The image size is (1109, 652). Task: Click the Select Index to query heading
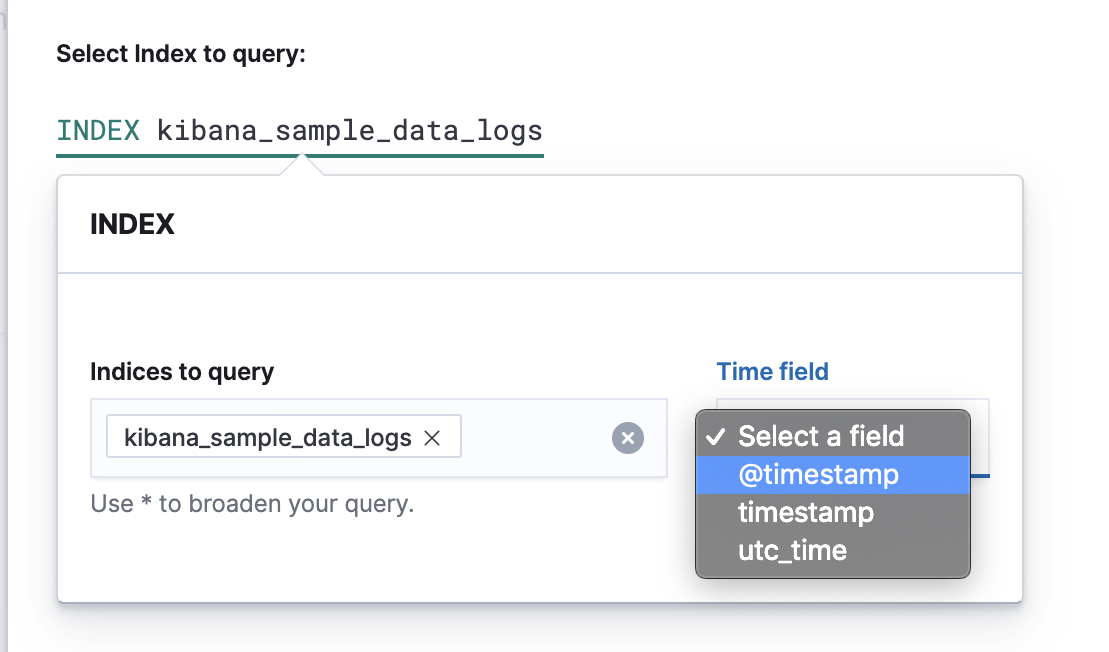pyautogui.click(x=181, y=53)
